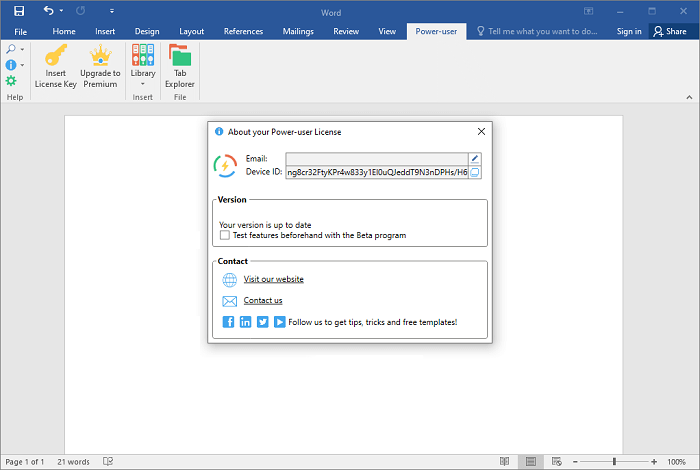Viewport: 700px width, 470px height.
Task: Open the Facebook page icon
Action: 228,322
